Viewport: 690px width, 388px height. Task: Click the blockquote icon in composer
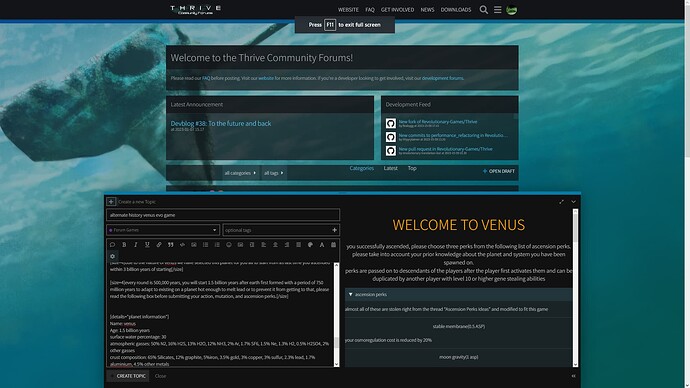coord(170,245)
